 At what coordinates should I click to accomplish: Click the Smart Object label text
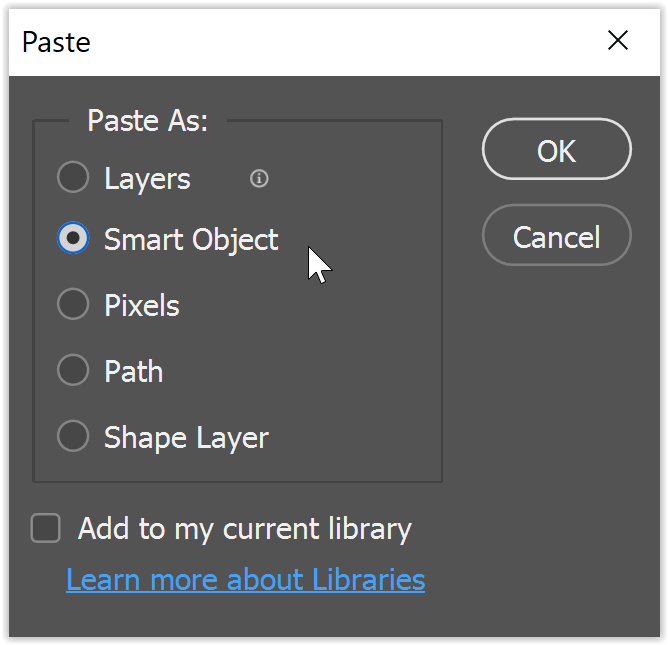[191, 240]
